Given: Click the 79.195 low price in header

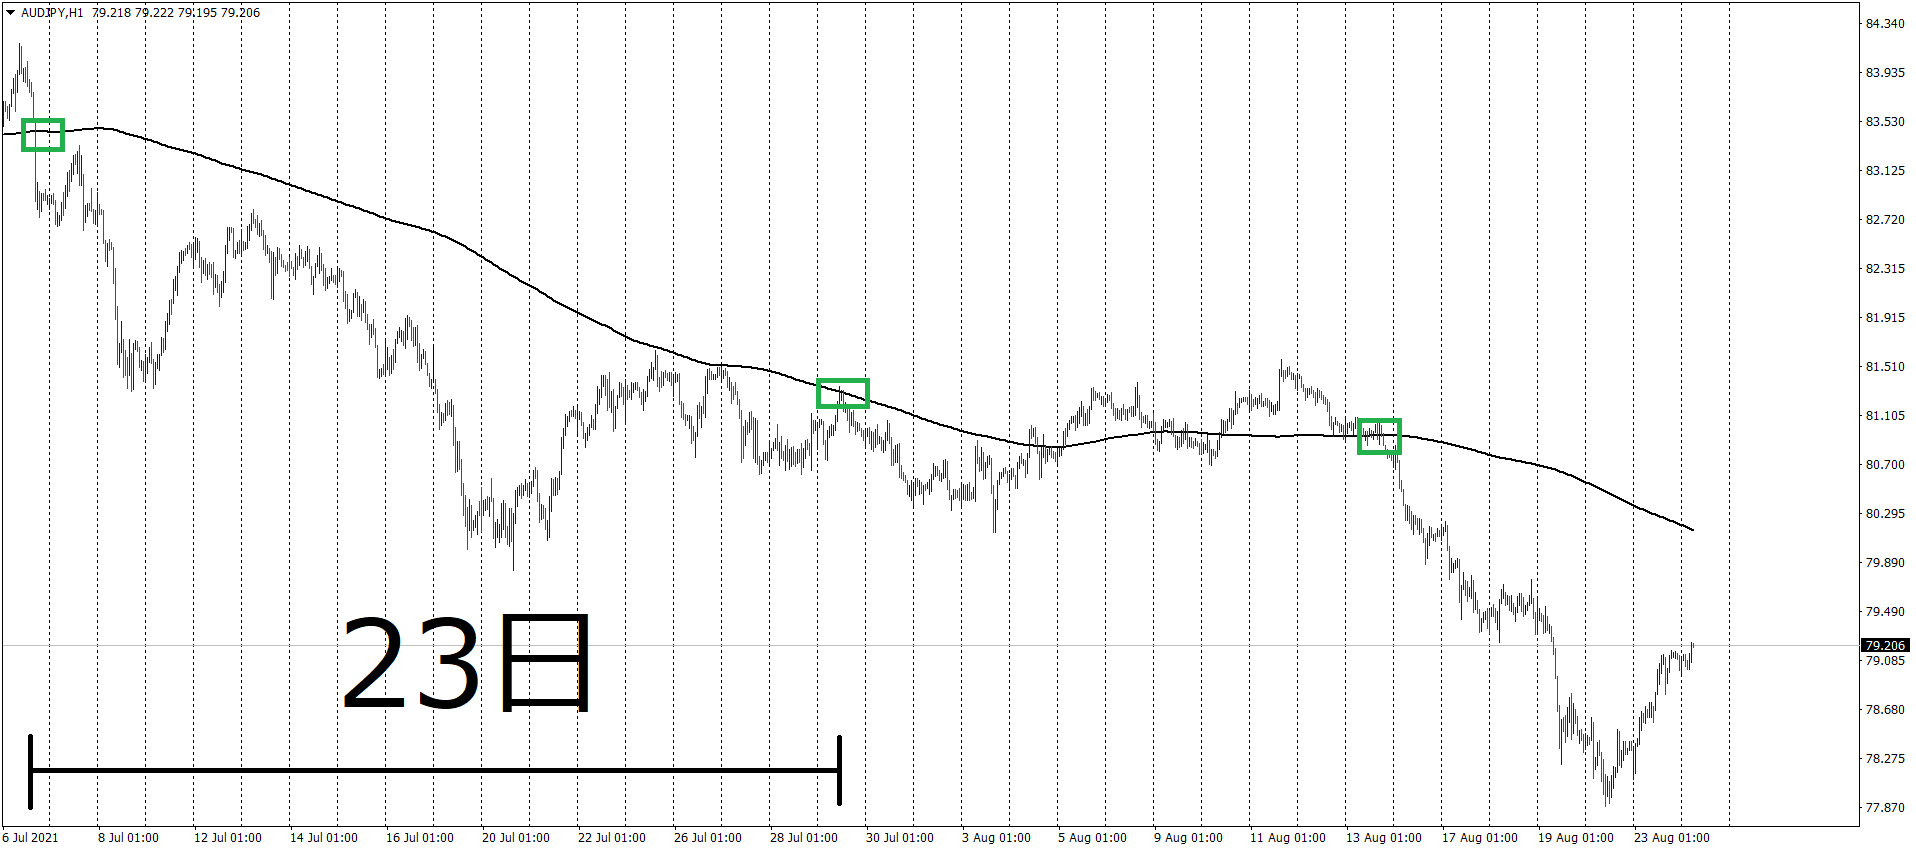Looking at the screenshot, I should pyautogui.click(x=196, y=13).
